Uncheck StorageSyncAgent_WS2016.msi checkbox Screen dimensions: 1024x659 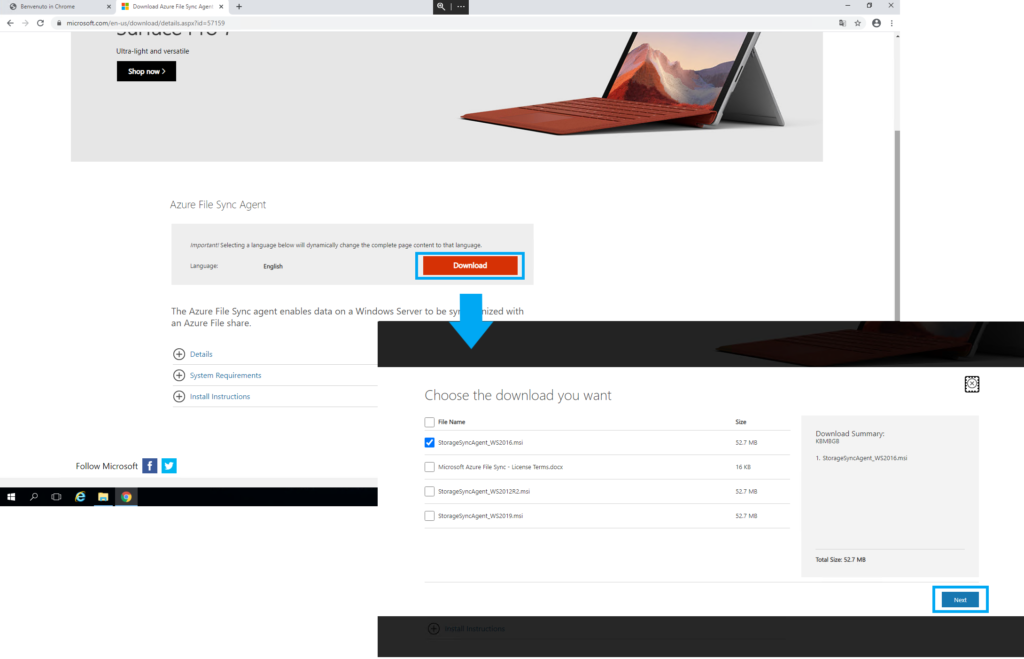click(x=429, y=442)
